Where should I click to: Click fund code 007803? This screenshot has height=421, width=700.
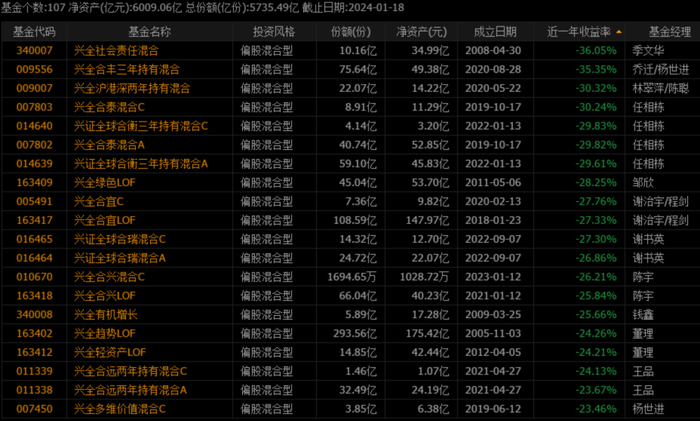pos(34,107)
